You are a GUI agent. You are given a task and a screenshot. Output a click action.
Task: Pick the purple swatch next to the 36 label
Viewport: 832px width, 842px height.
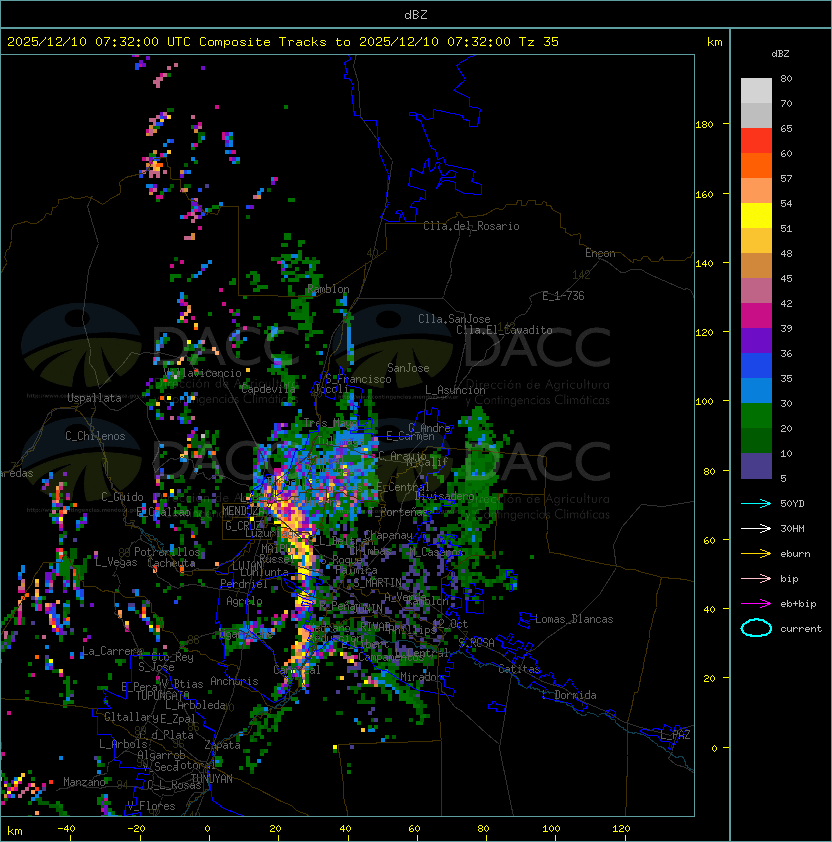pyautogui.click(x=756, y=340)
